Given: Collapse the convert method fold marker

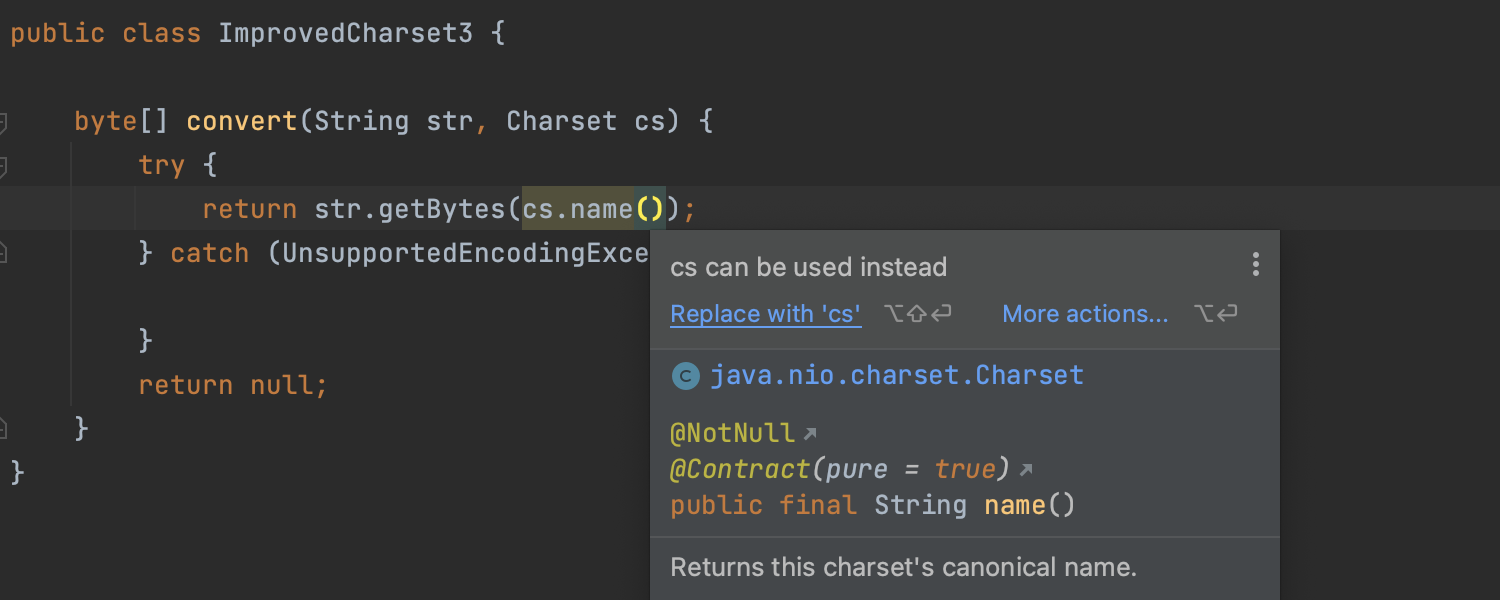Looking at the screenshot, I should coord(3,123).
